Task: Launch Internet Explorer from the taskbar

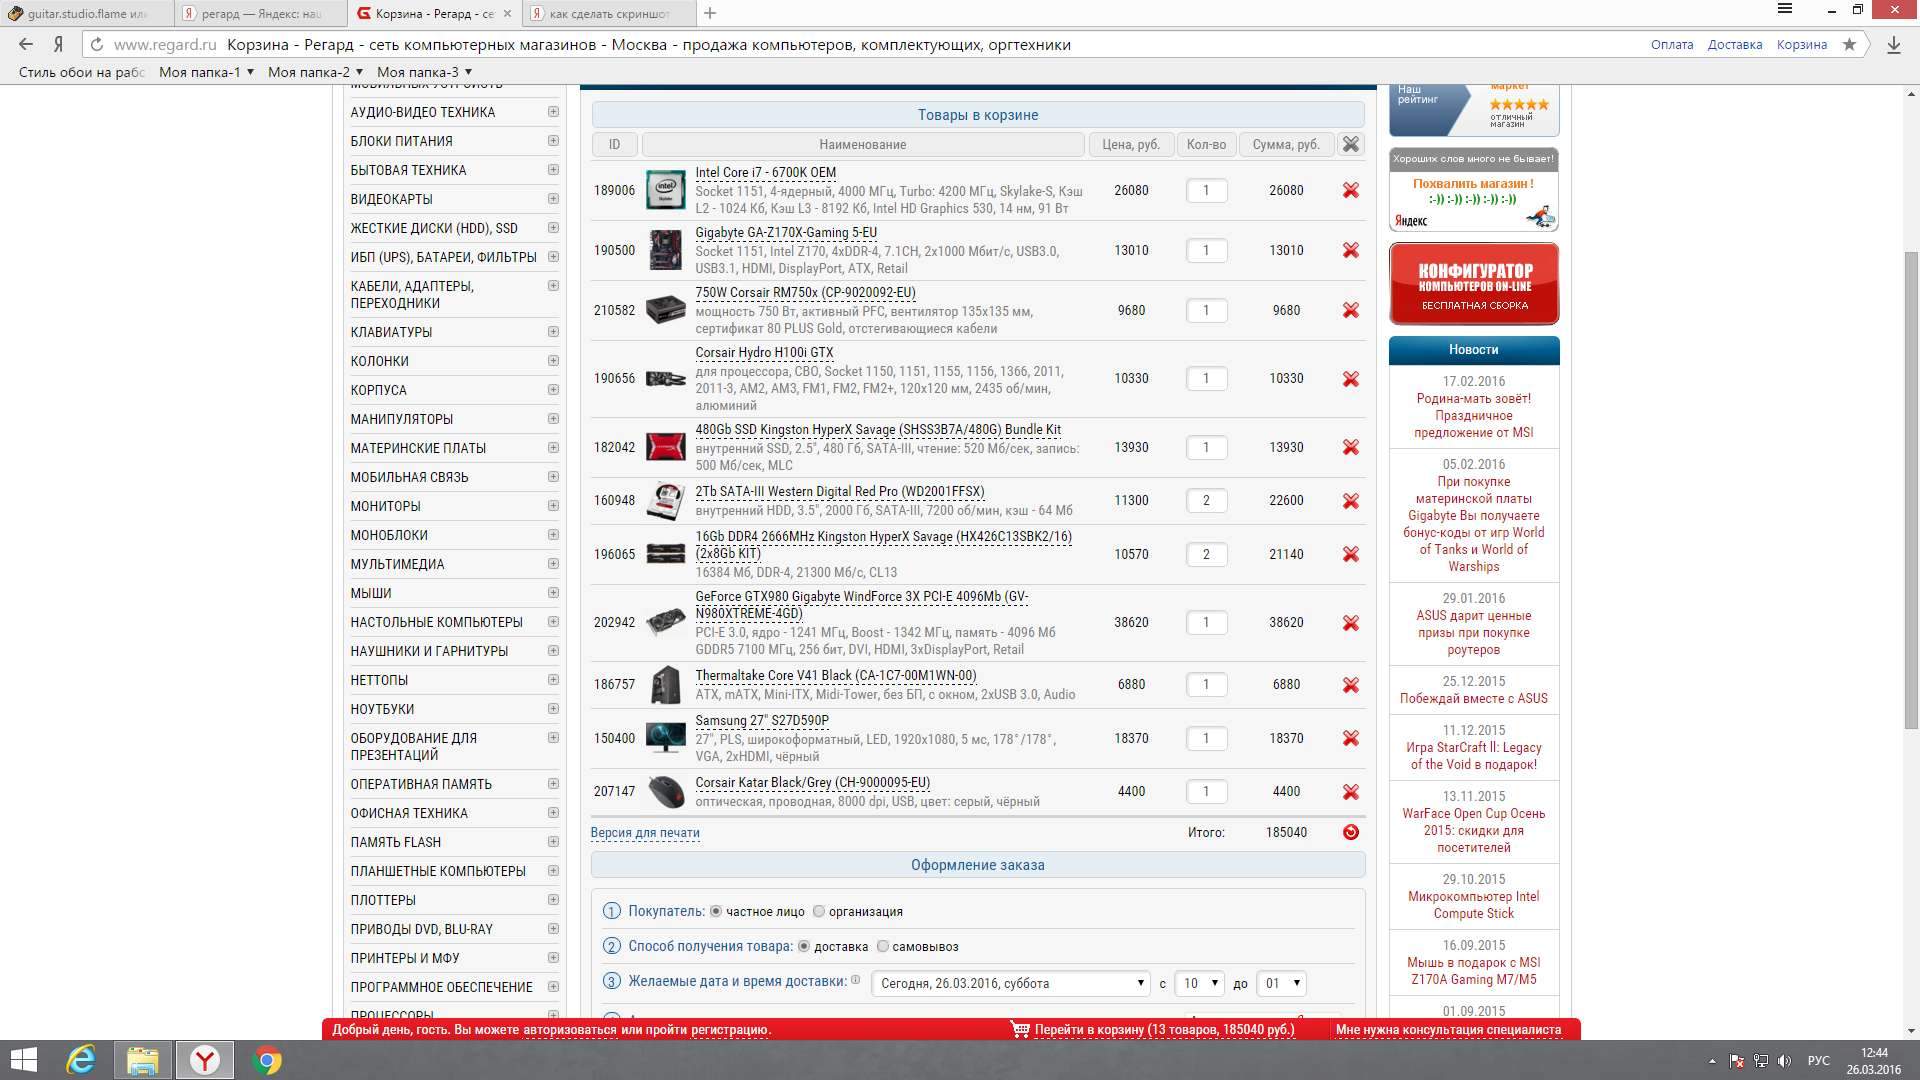Action: 81,1060
